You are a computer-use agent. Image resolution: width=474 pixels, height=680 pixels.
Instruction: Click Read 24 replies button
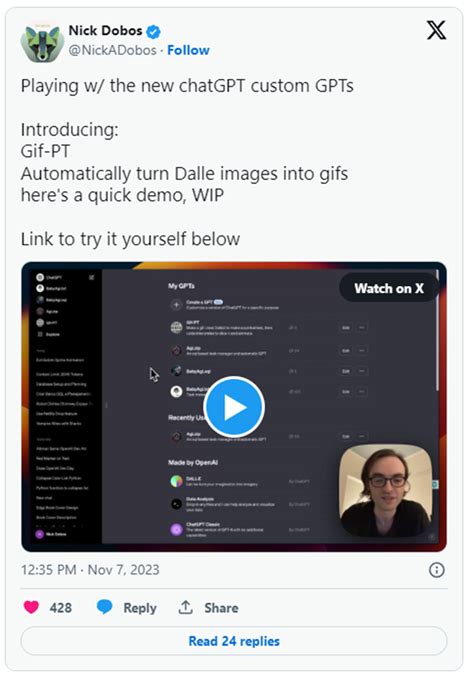[x=234, y=641]
